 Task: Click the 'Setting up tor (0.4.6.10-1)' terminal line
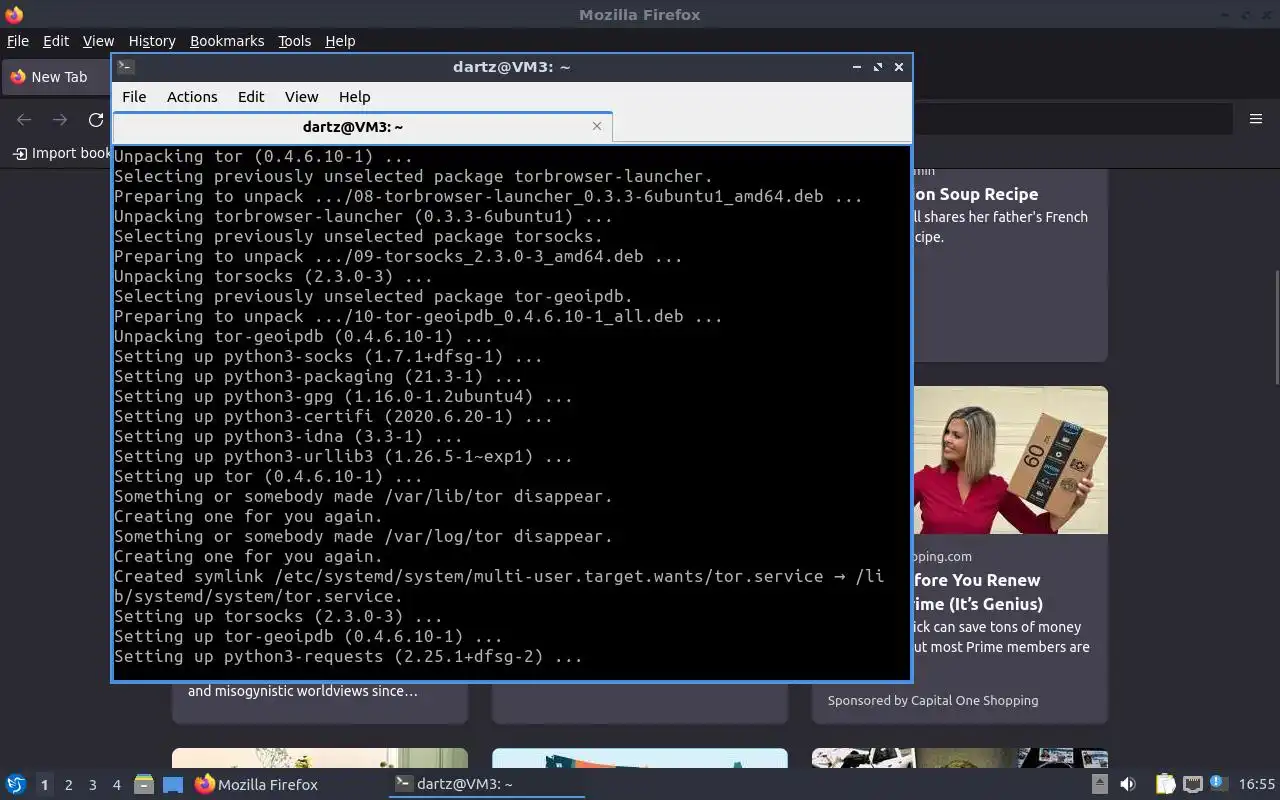(x=268, y=476)
